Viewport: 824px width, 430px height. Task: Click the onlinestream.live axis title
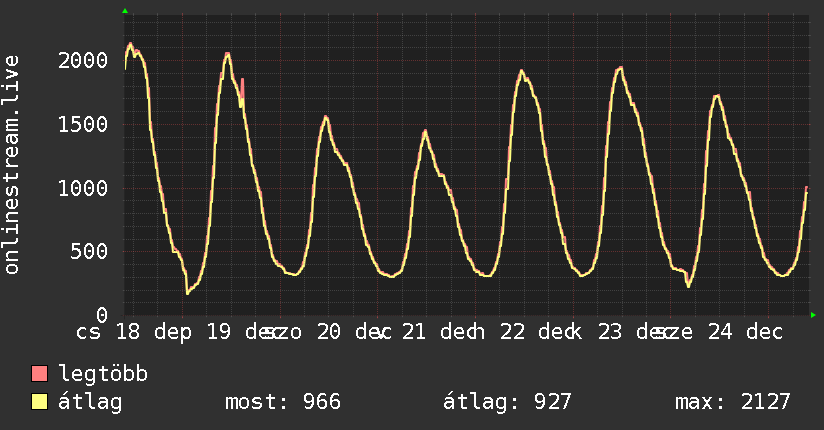[x=12, y=165]
